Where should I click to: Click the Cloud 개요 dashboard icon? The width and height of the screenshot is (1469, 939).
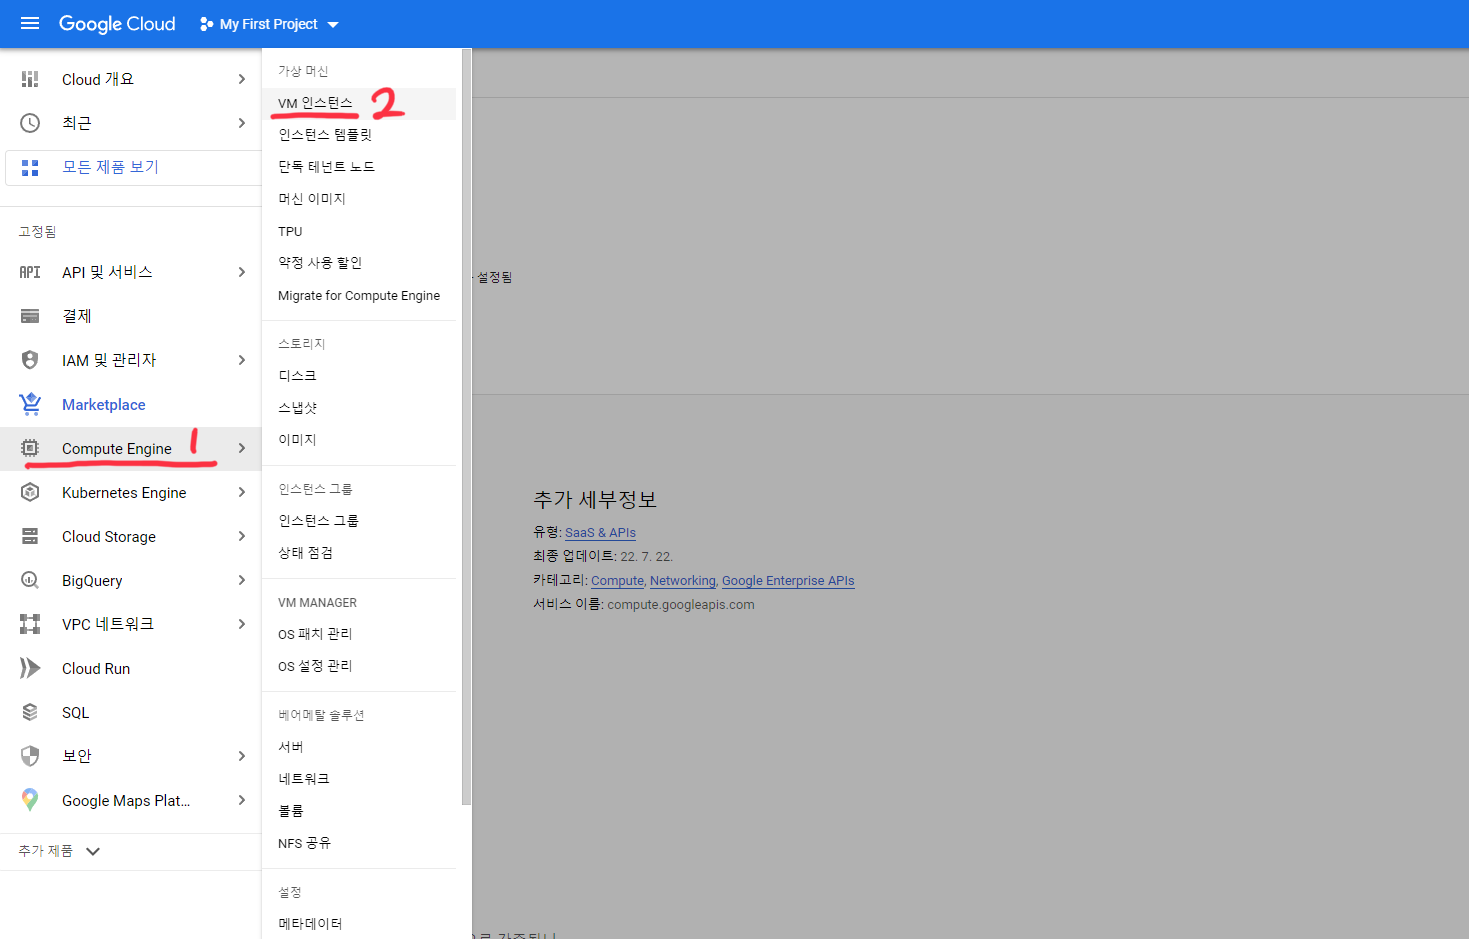(30, 79)
